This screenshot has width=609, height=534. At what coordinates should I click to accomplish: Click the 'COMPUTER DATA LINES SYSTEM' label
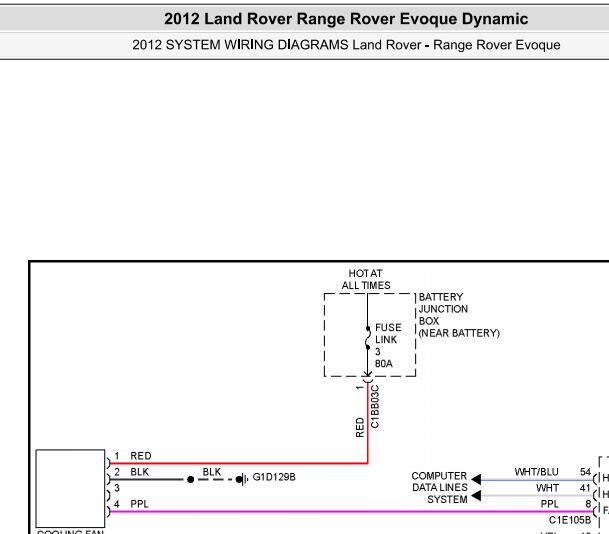[x=439, y=488]
